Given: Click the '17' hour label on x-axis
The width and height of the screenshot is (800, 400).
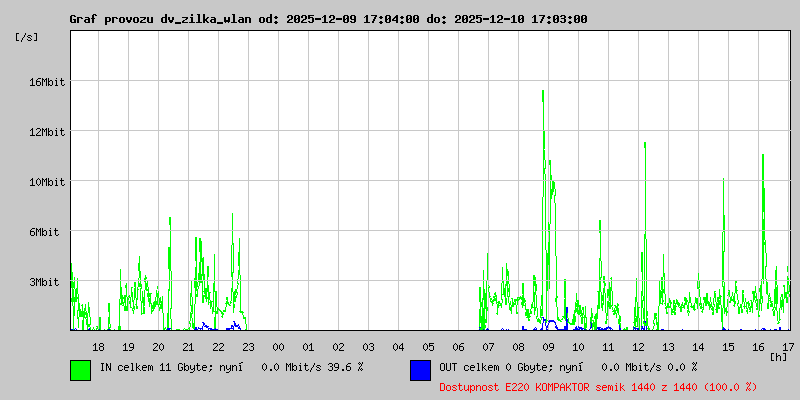Looking at the screenshot, I should 787,347.
